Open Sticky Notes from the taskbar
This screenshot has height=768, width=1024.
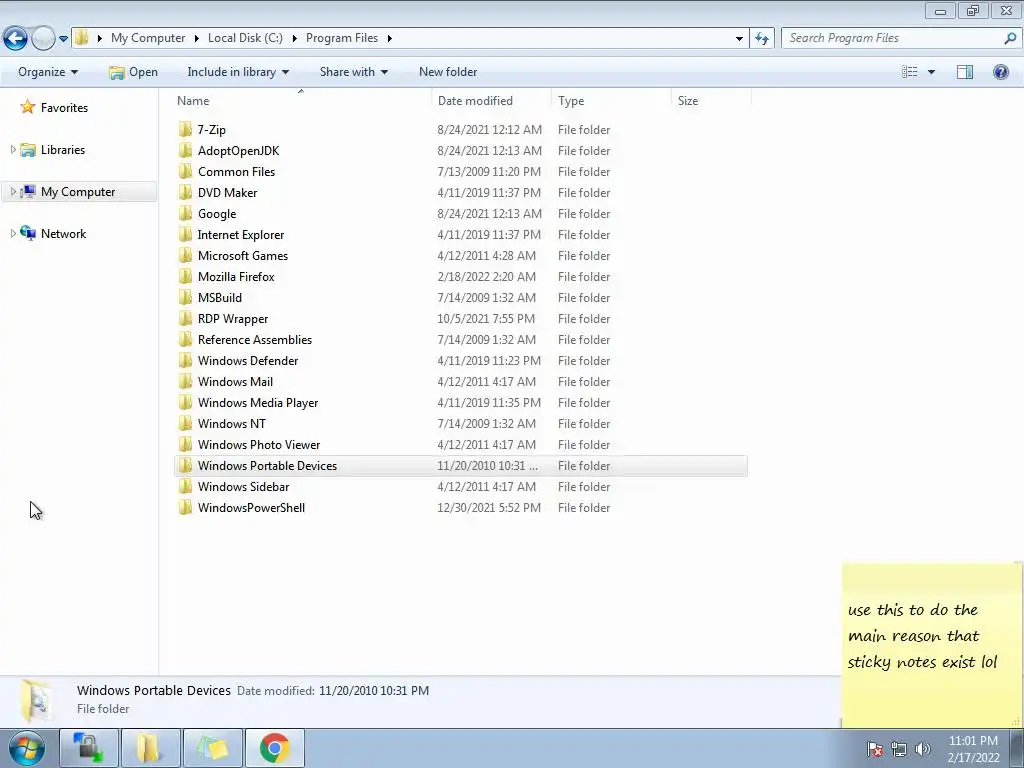213,748
